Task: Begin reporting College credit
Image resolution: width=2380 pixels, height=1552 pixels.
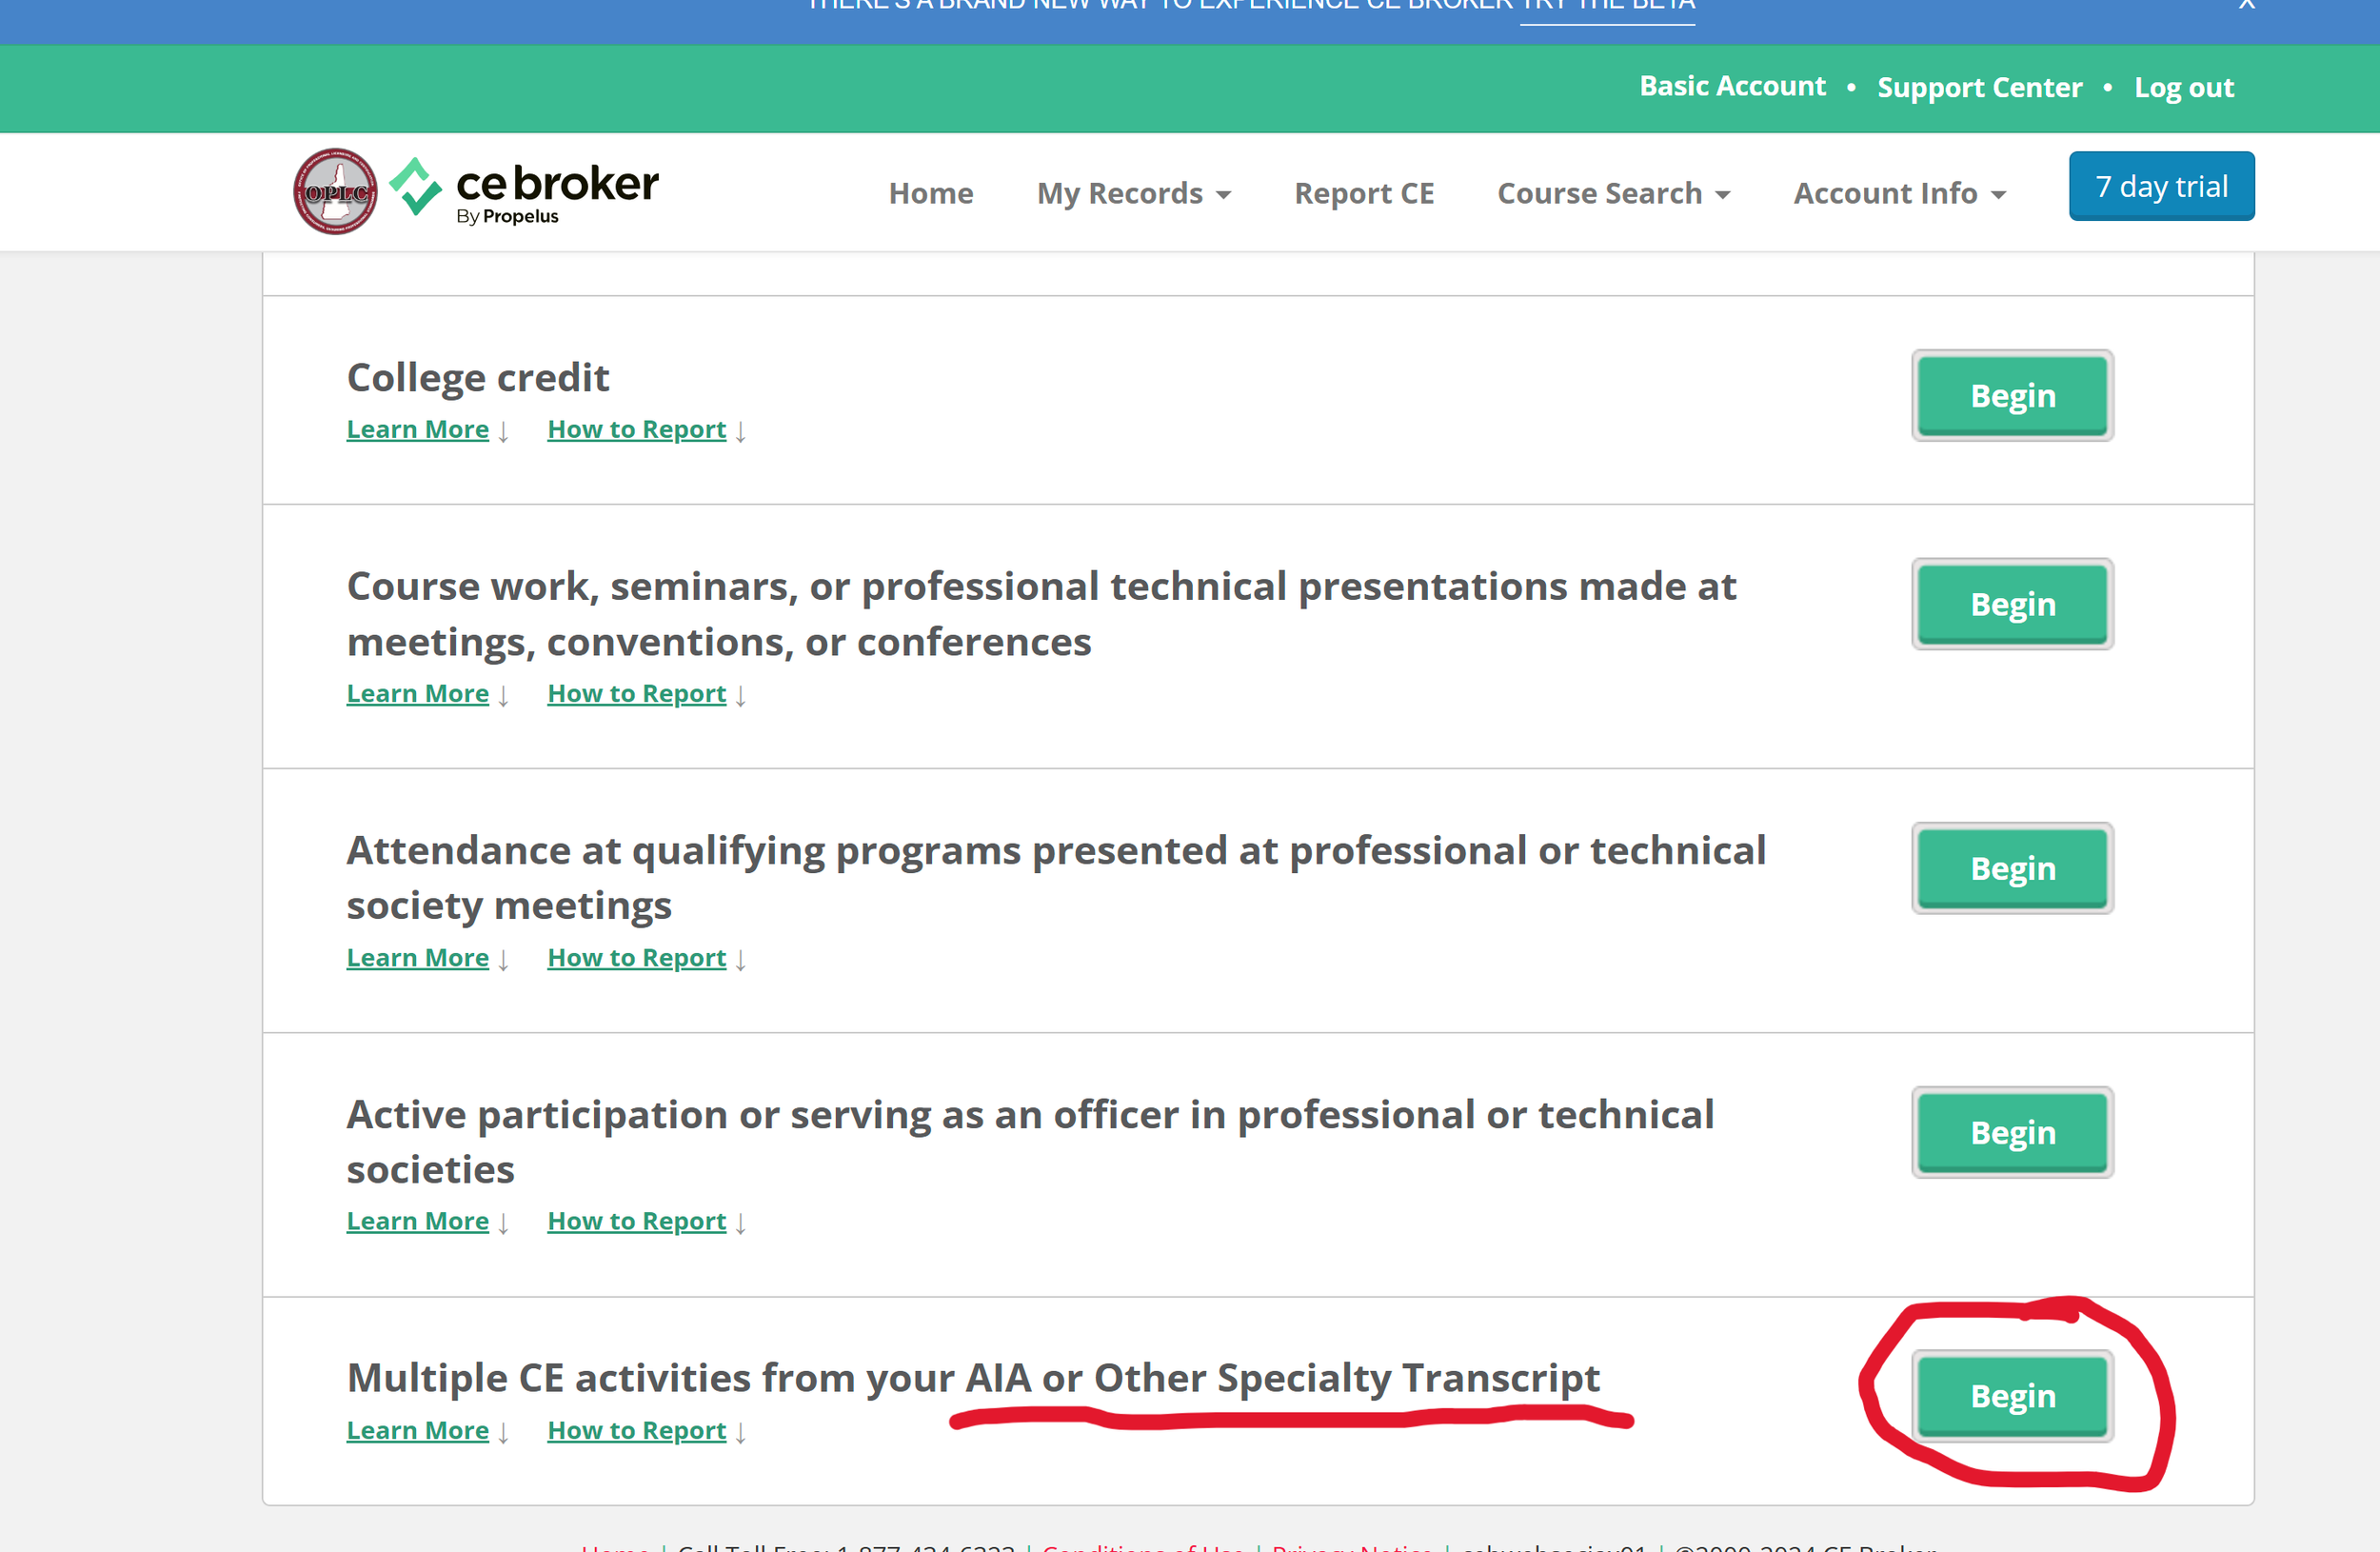Action: pos(2011,396)
